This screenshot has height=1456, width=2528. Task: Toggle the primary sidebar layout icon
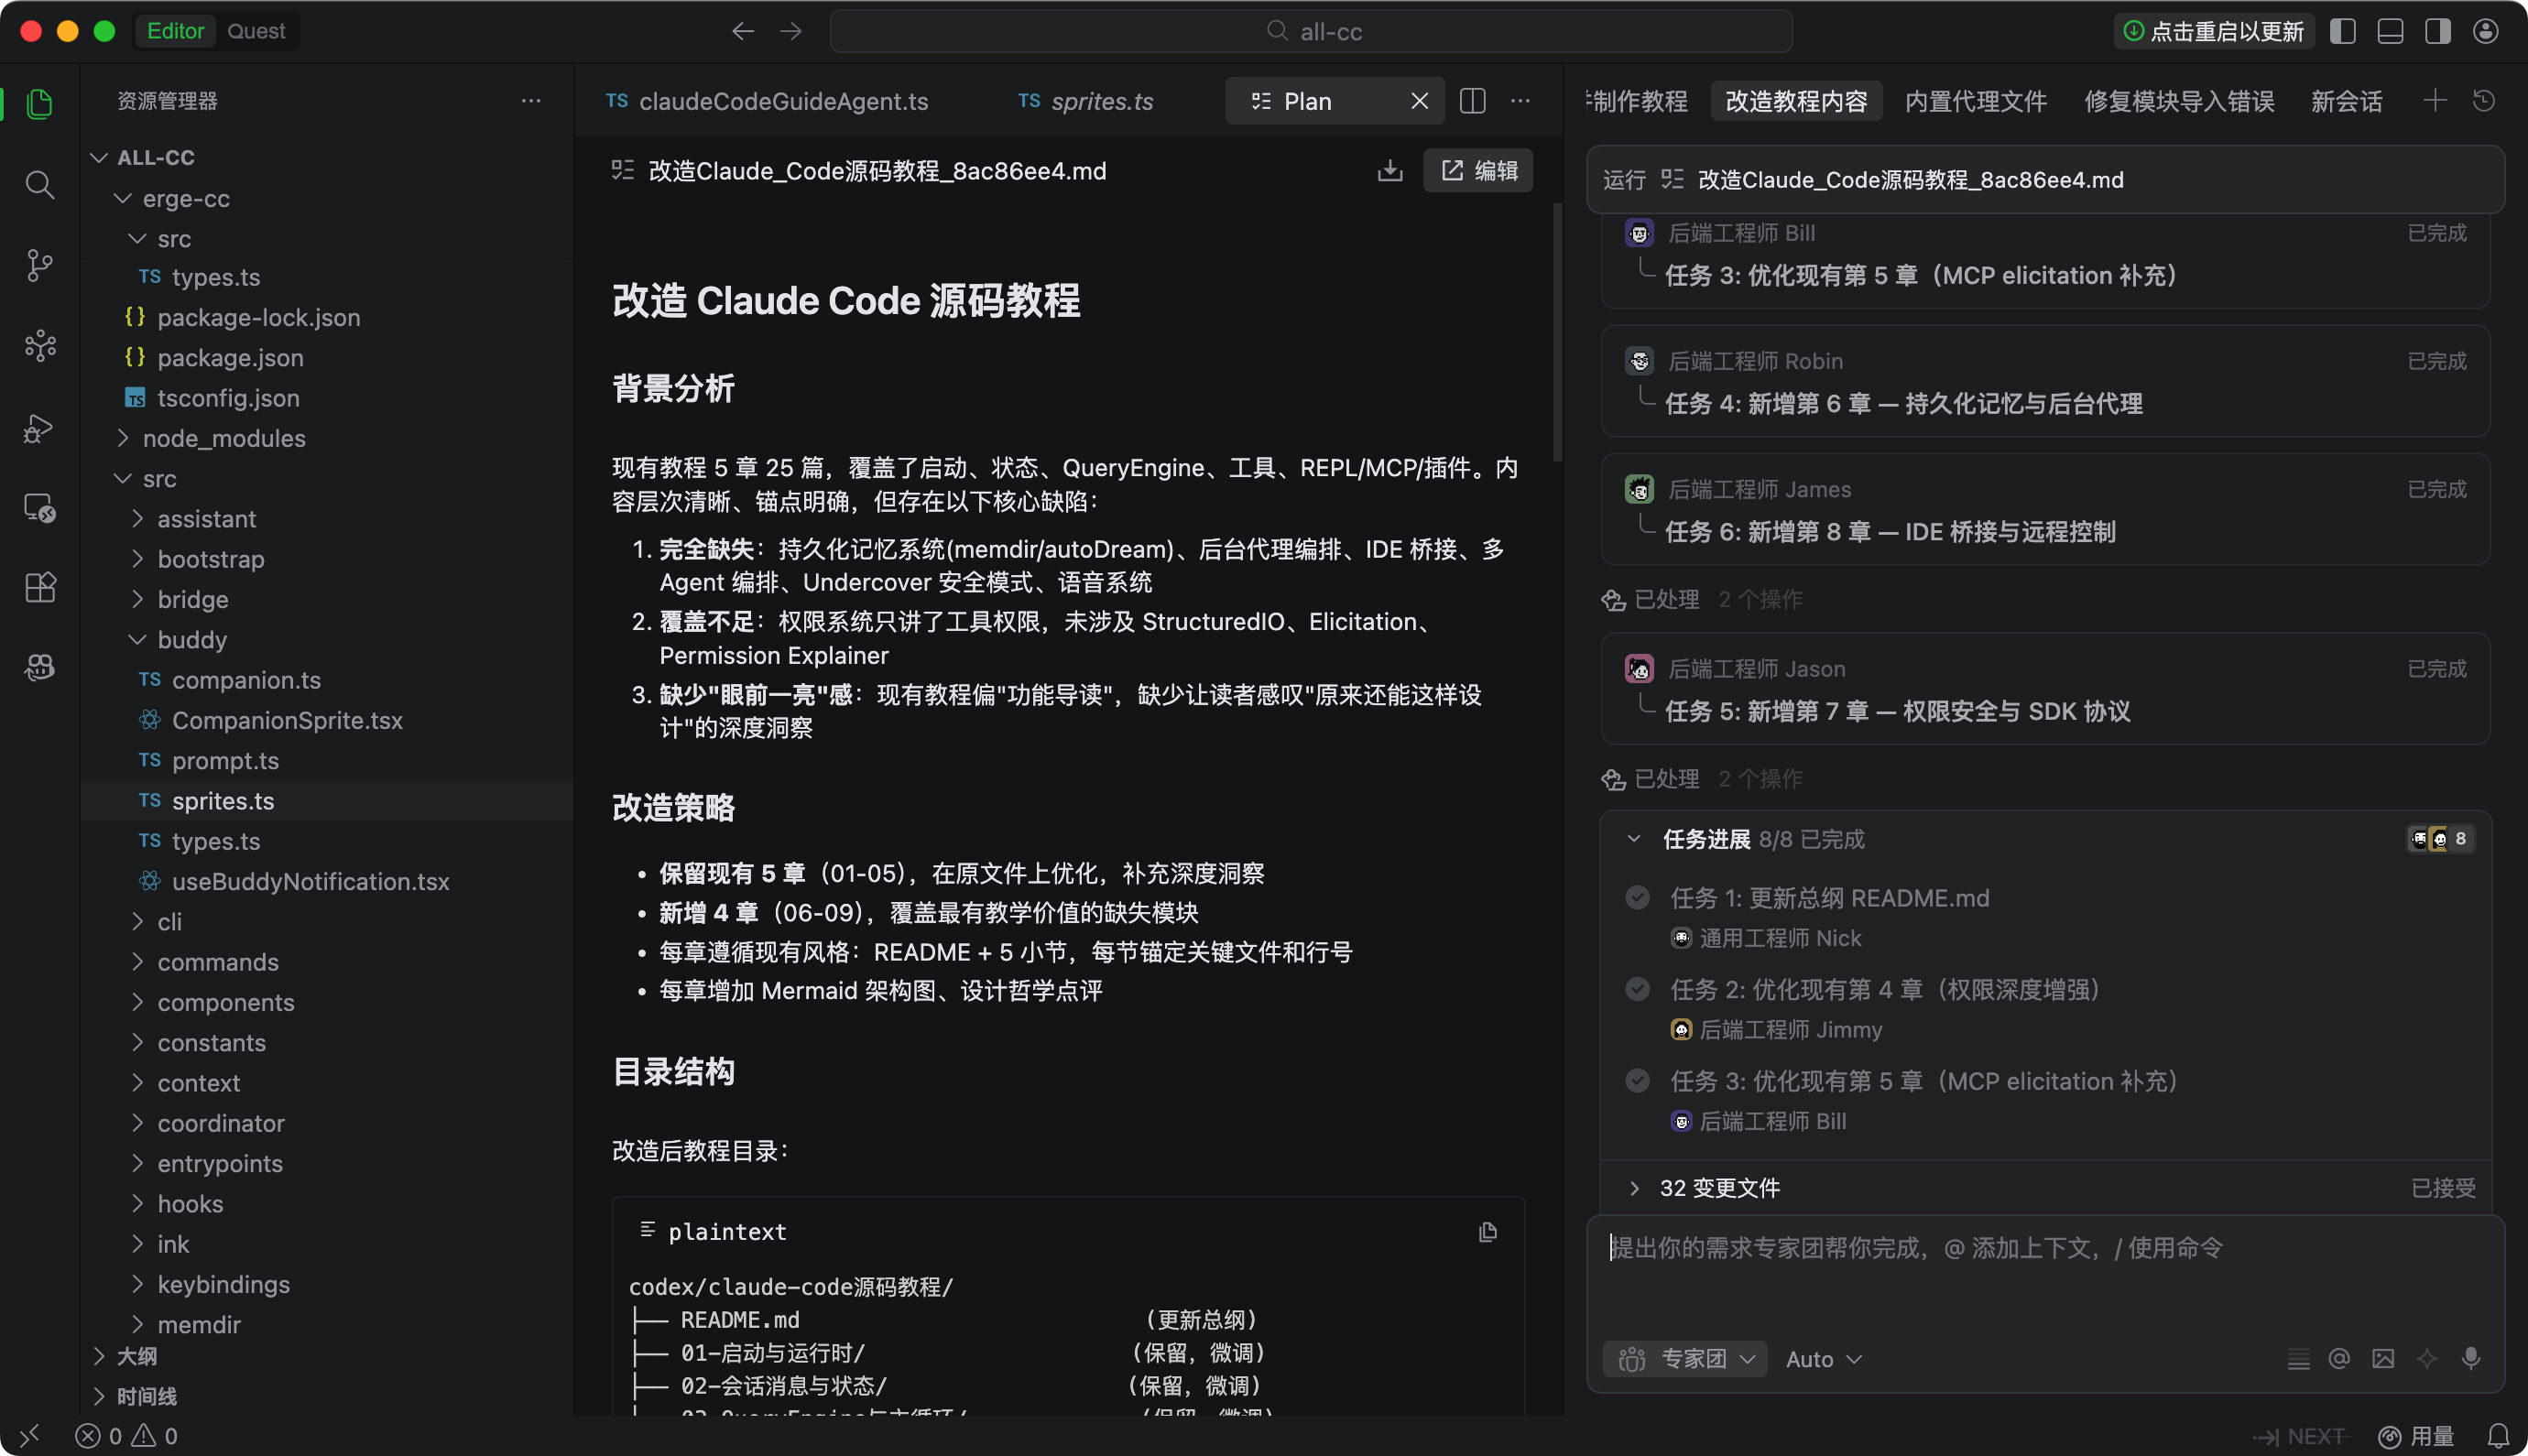2342,31
